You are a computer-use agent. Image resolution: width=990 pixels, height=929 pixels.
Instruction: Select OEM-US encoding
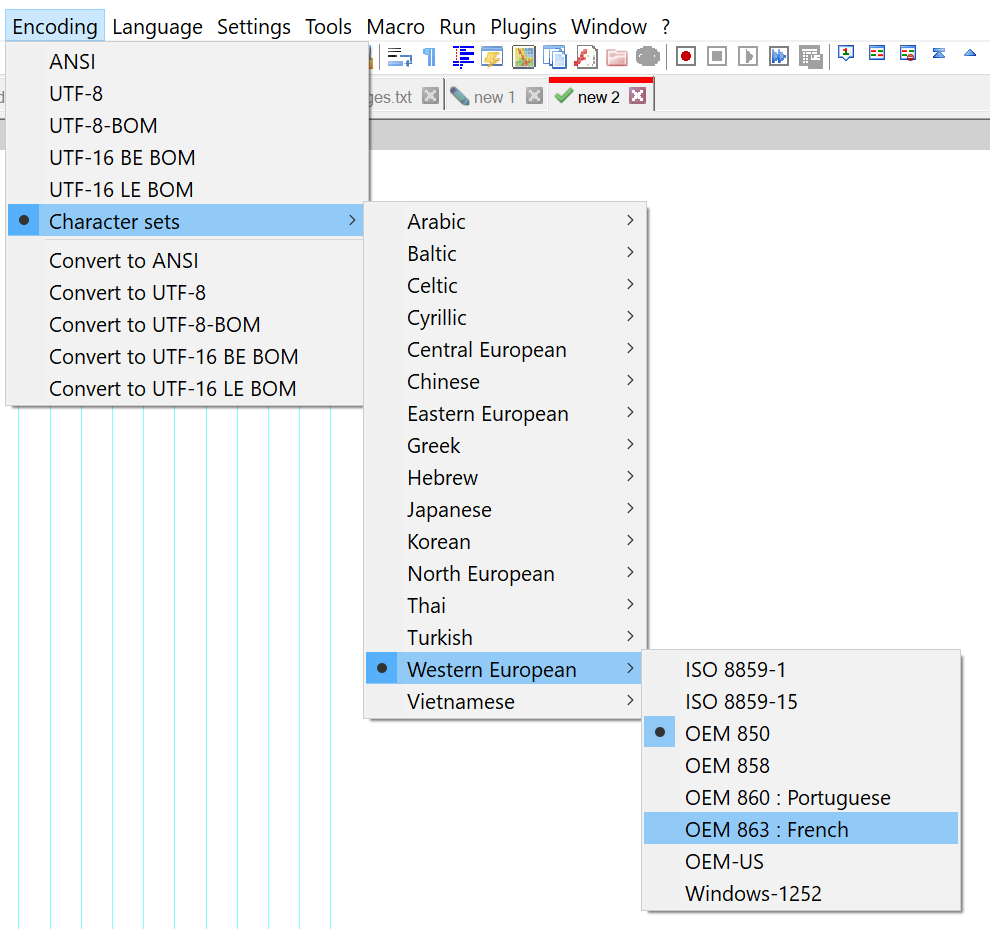tap(801, 861)
